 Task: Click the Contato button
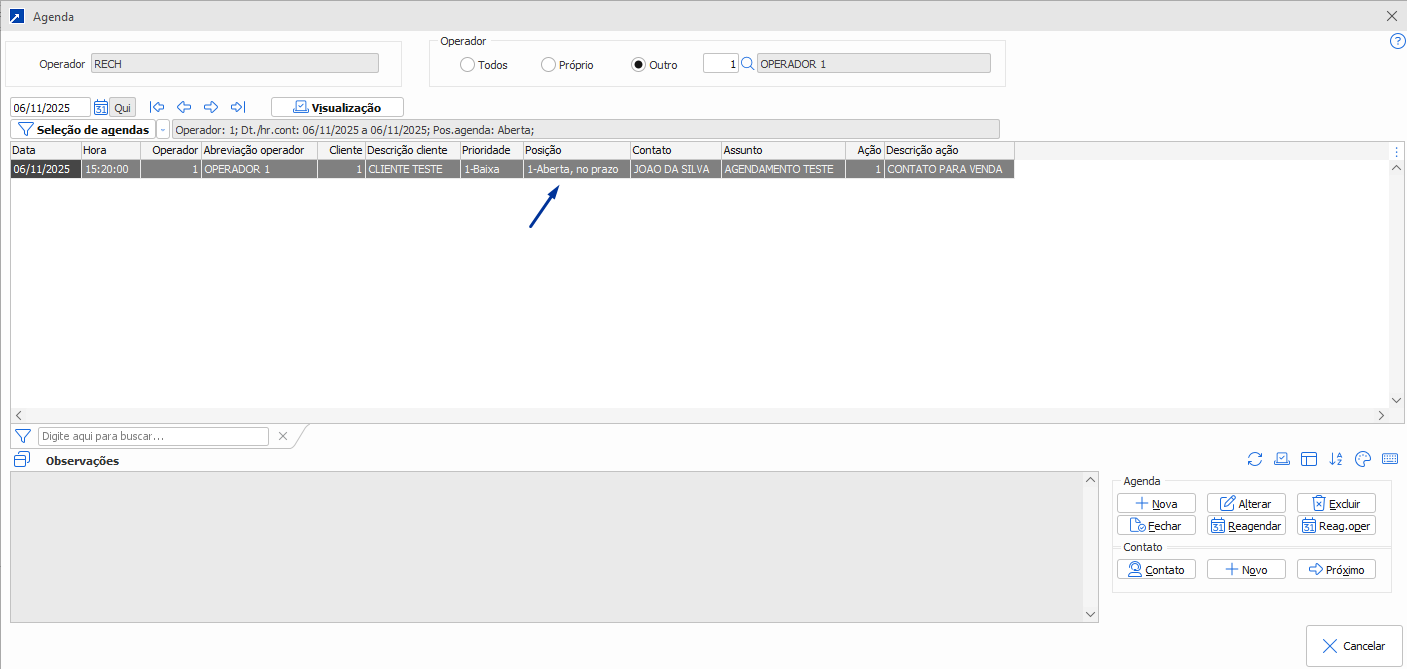pos(1156,569)
